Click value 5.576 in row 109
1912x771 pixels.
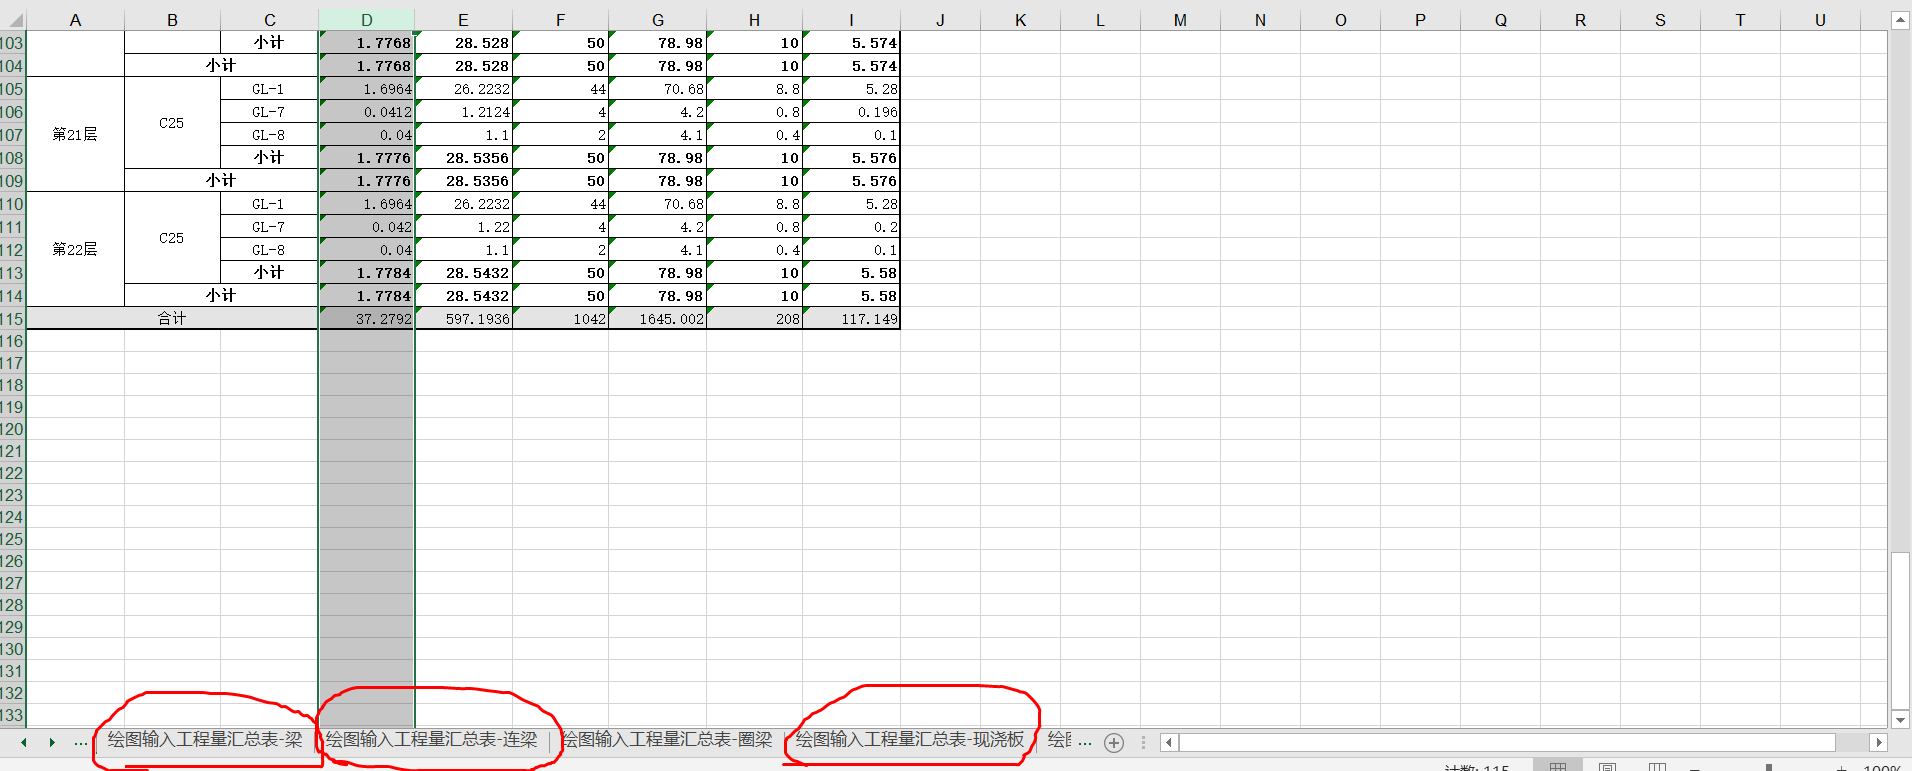pos(851,181)
